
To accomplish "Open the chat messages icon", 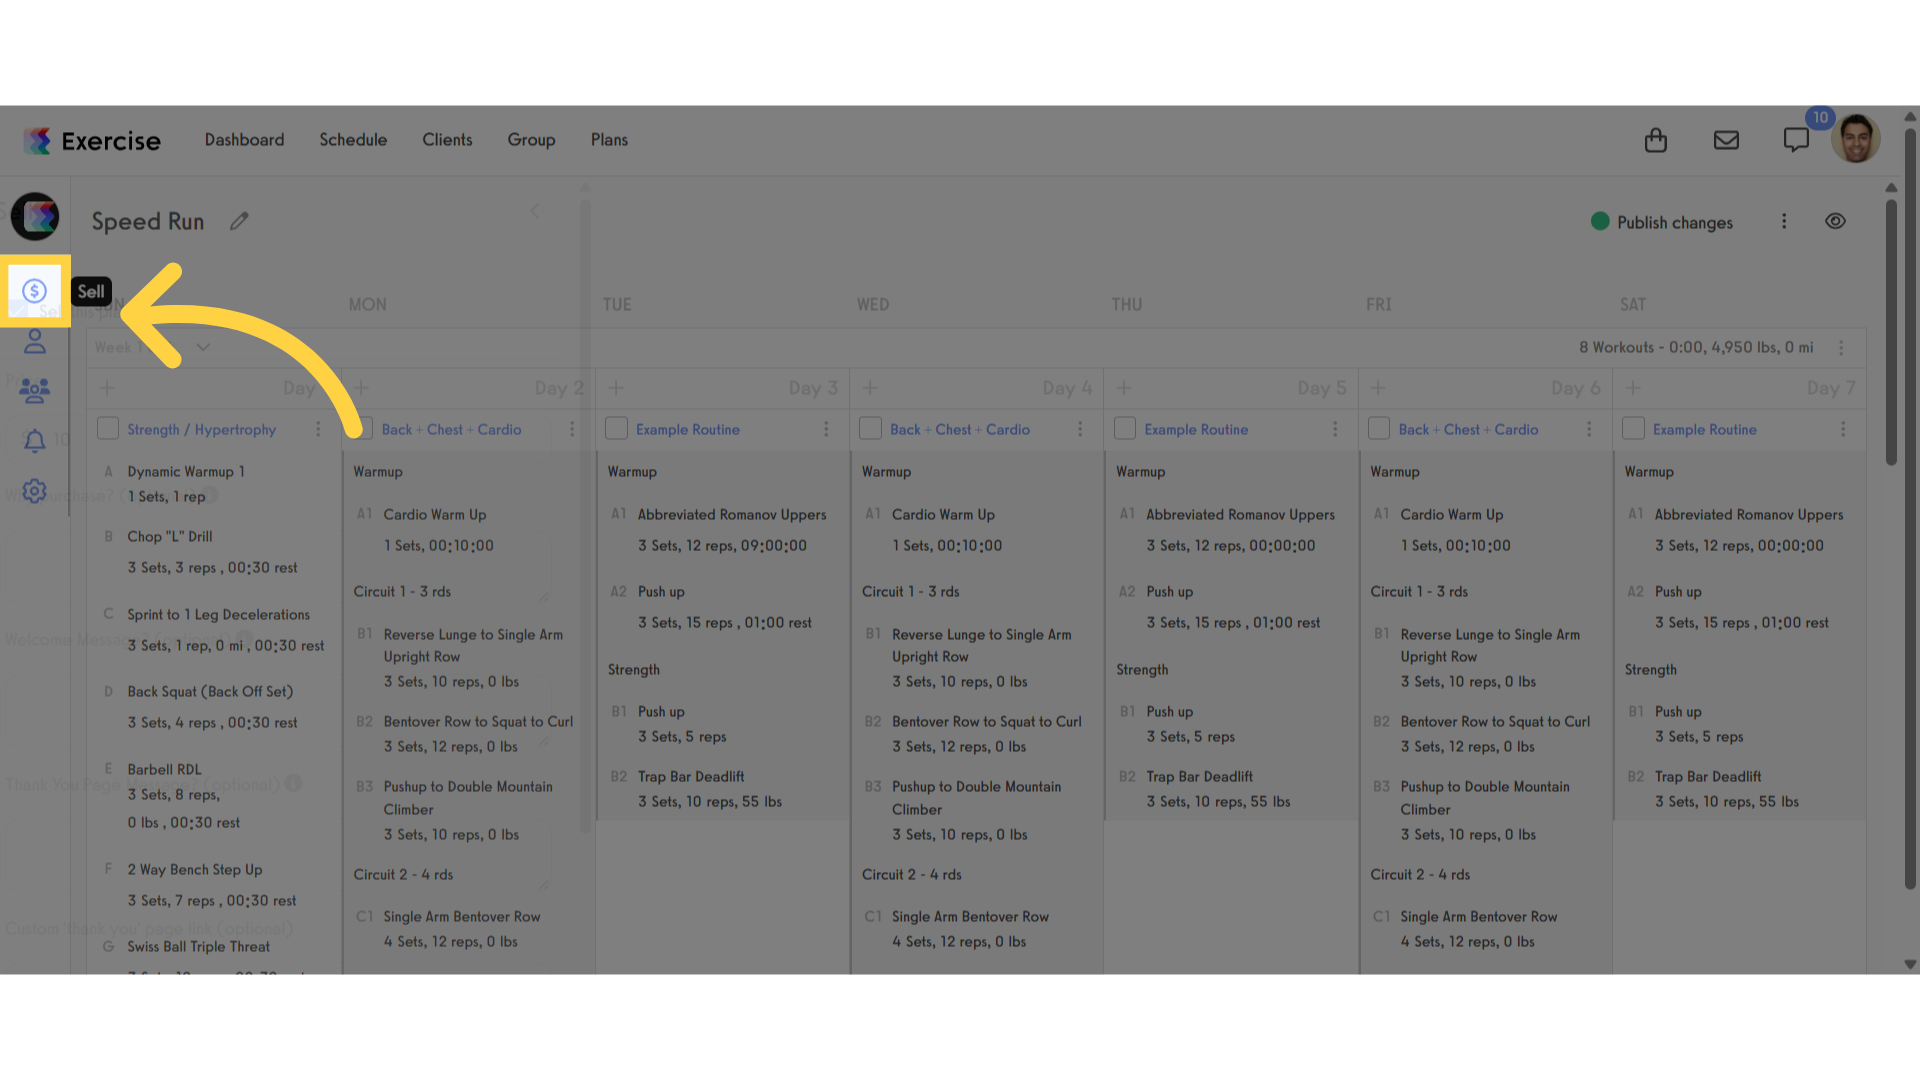I will [1796, 140].
